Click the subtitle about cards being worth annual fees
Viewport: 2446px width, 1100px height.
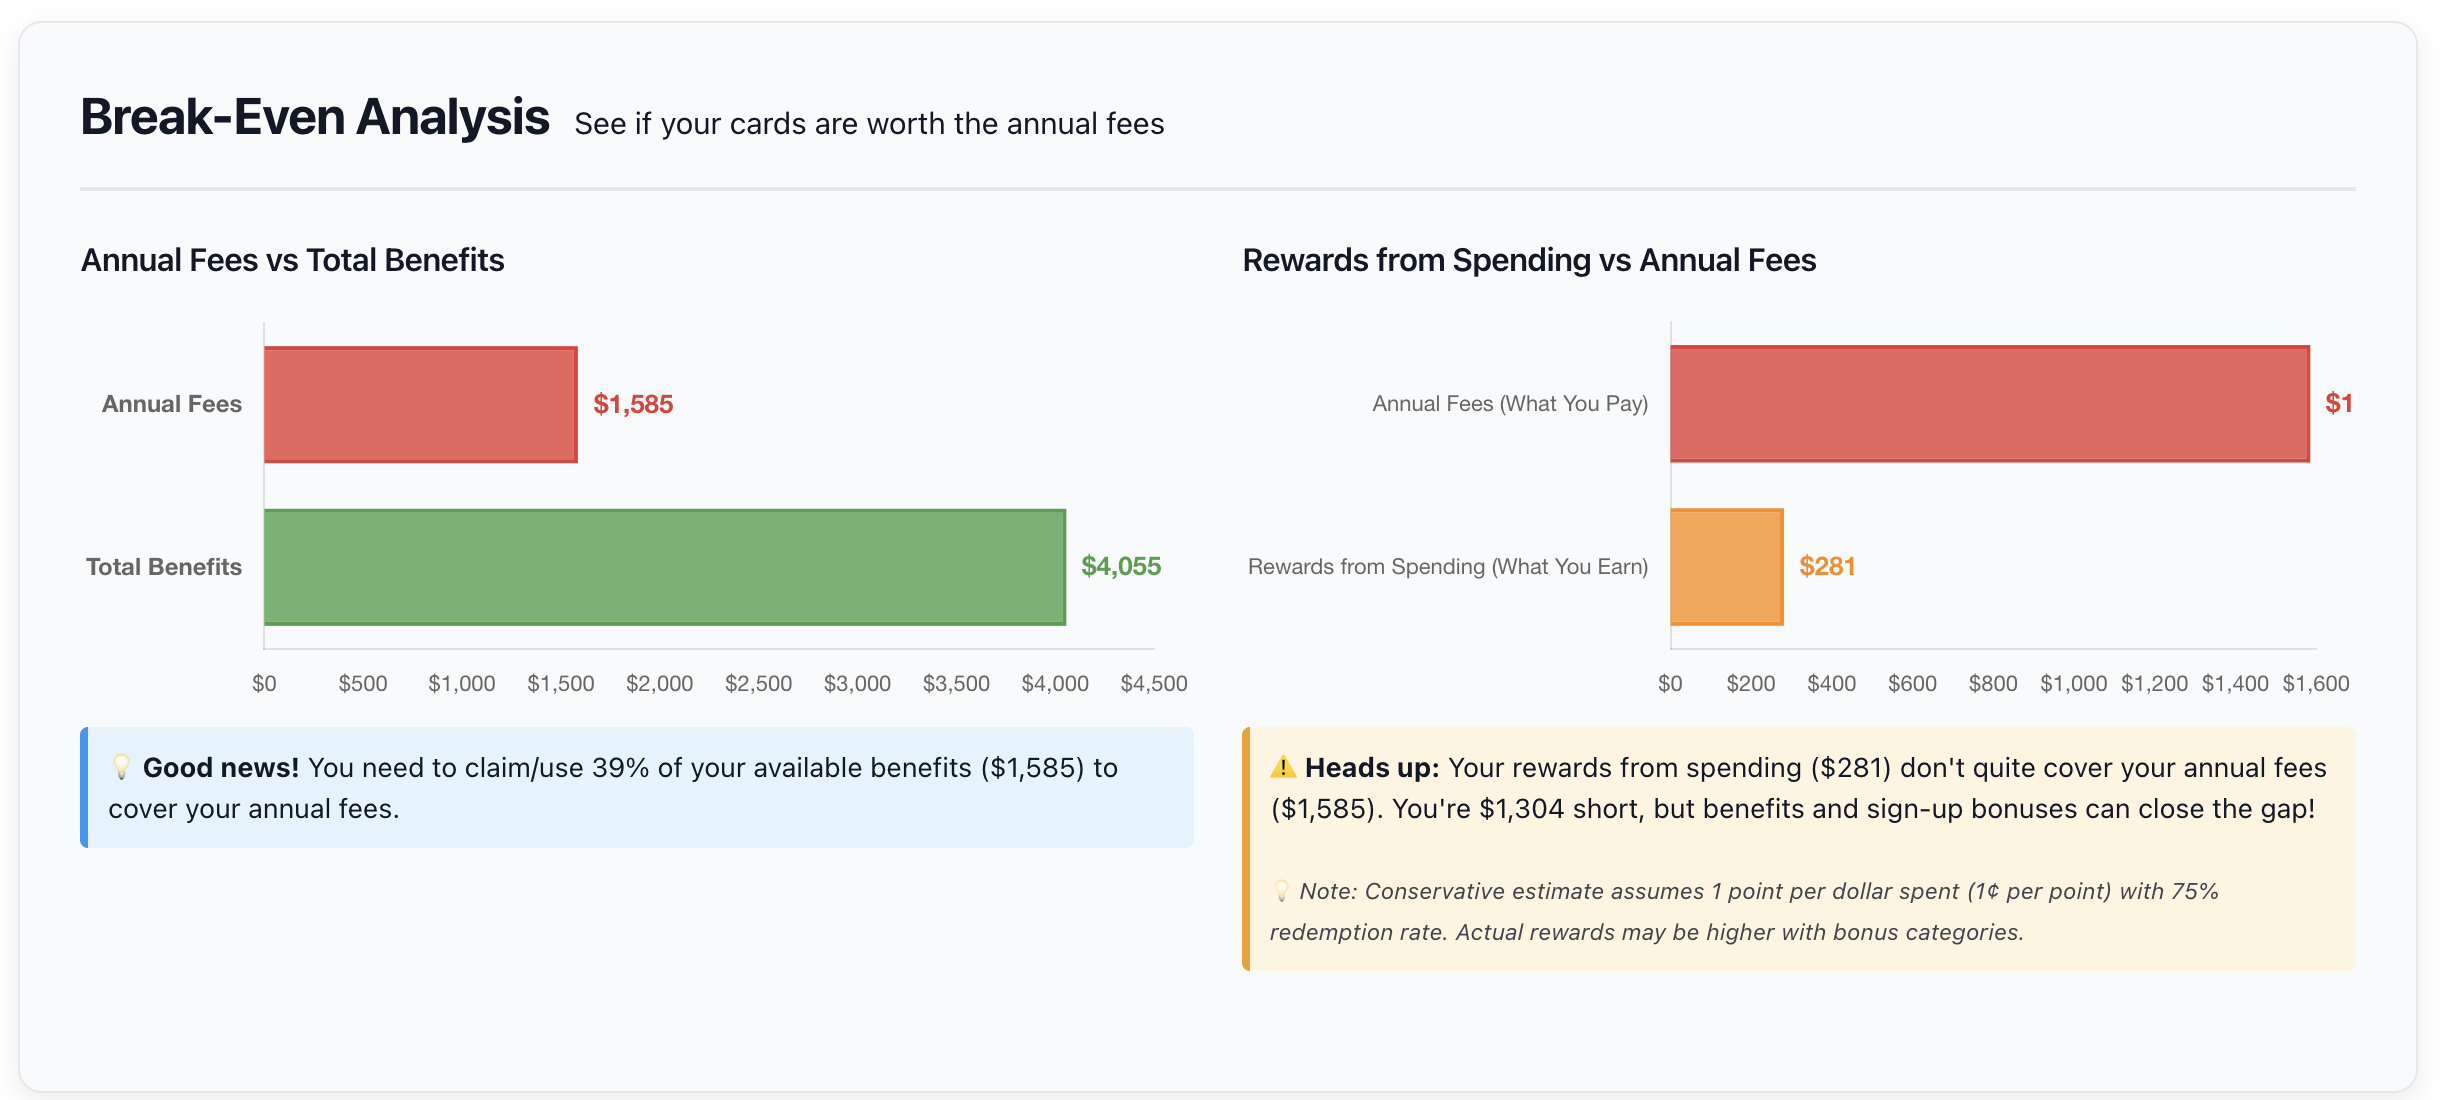click(x=869, y=124)
